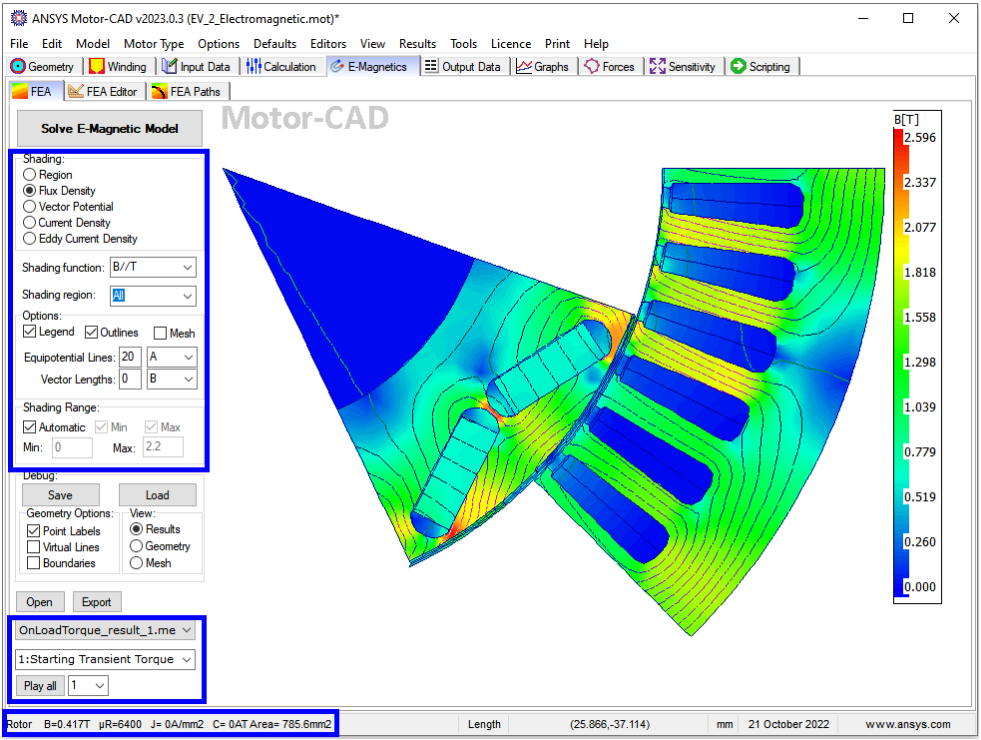Screen dimensions: 981x740
Task: Click the shading range Min field
Action: click(73, 448)
